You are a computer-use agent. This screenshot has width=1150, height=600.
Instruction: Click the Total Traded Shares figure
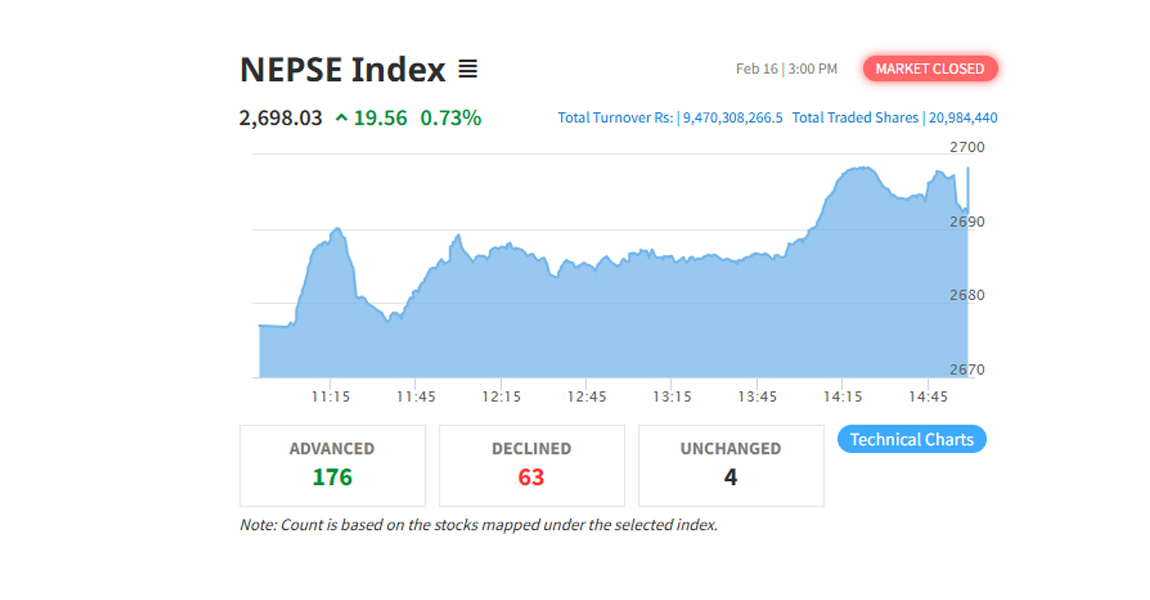962,118
